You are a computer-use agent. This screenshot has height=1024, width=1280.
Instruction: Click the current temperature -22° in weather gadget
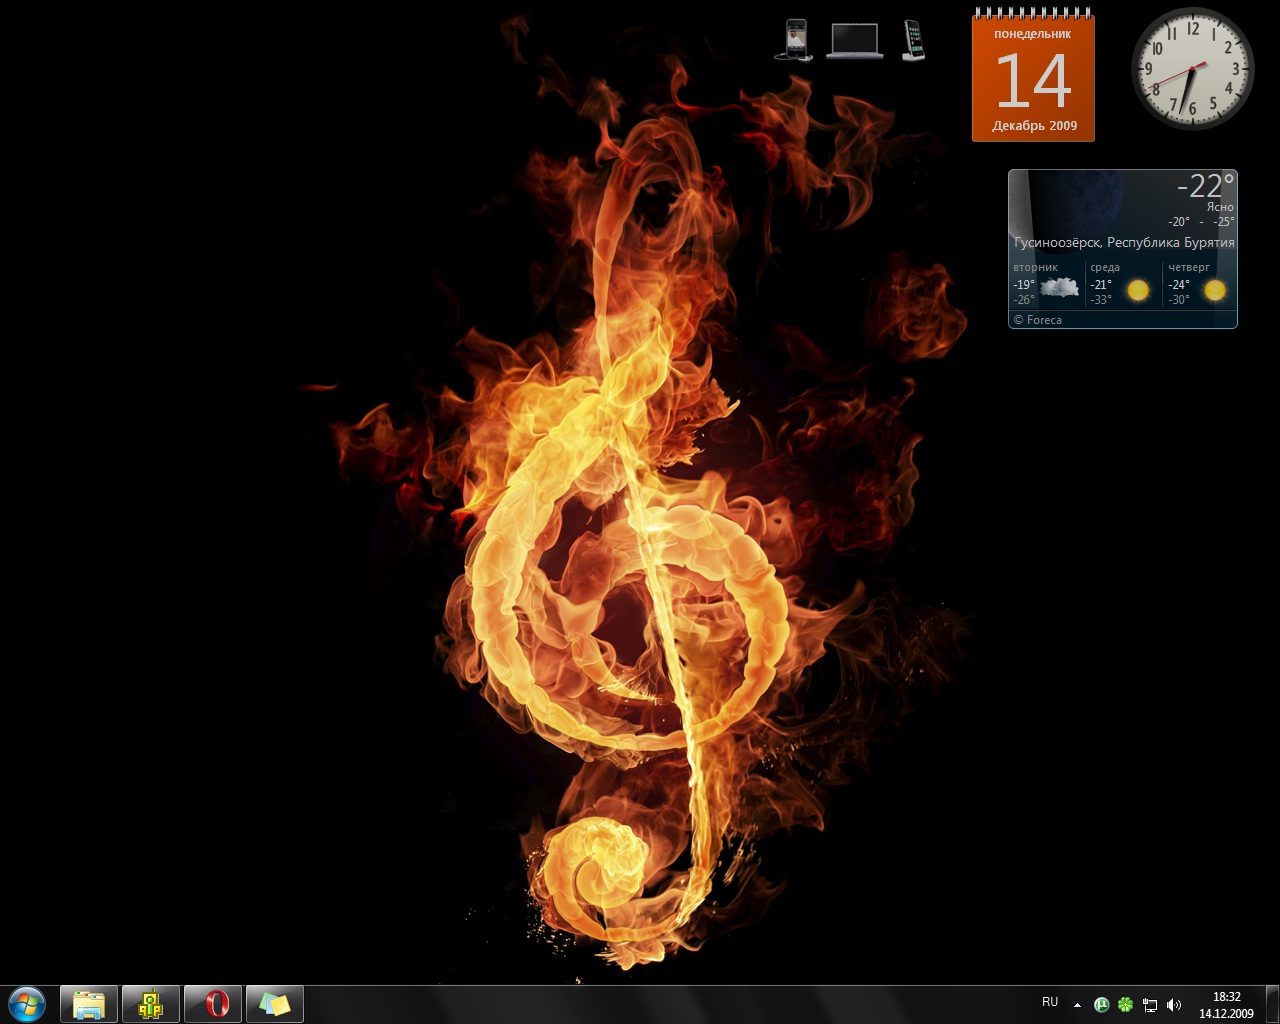(x=1205, y=186)
